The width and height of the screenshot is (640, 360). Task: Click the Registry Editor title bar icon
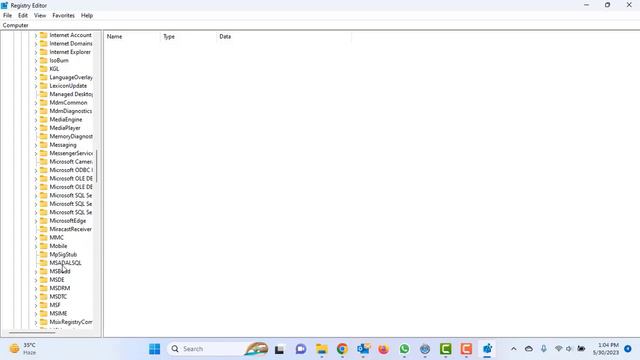4,5
